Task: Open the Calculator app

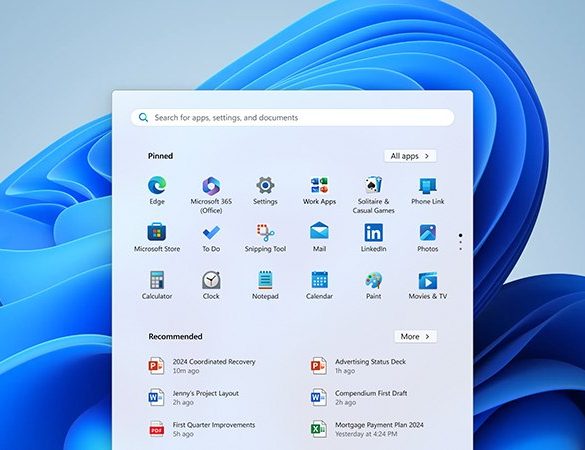Action: tap(157, 285)
